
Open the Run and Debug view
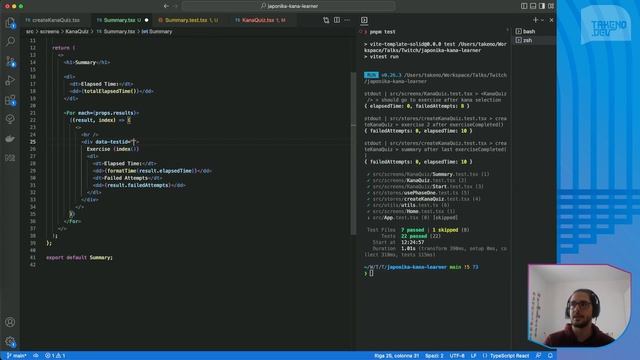[10, 81]
